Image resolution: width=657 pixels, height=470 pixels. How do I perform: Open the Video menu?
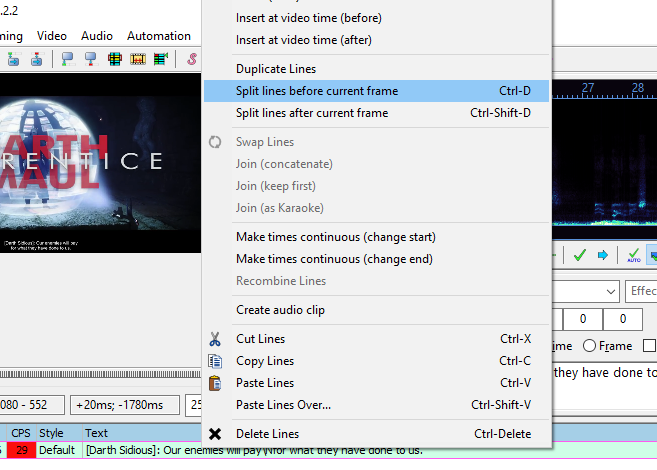pos(52,36)
